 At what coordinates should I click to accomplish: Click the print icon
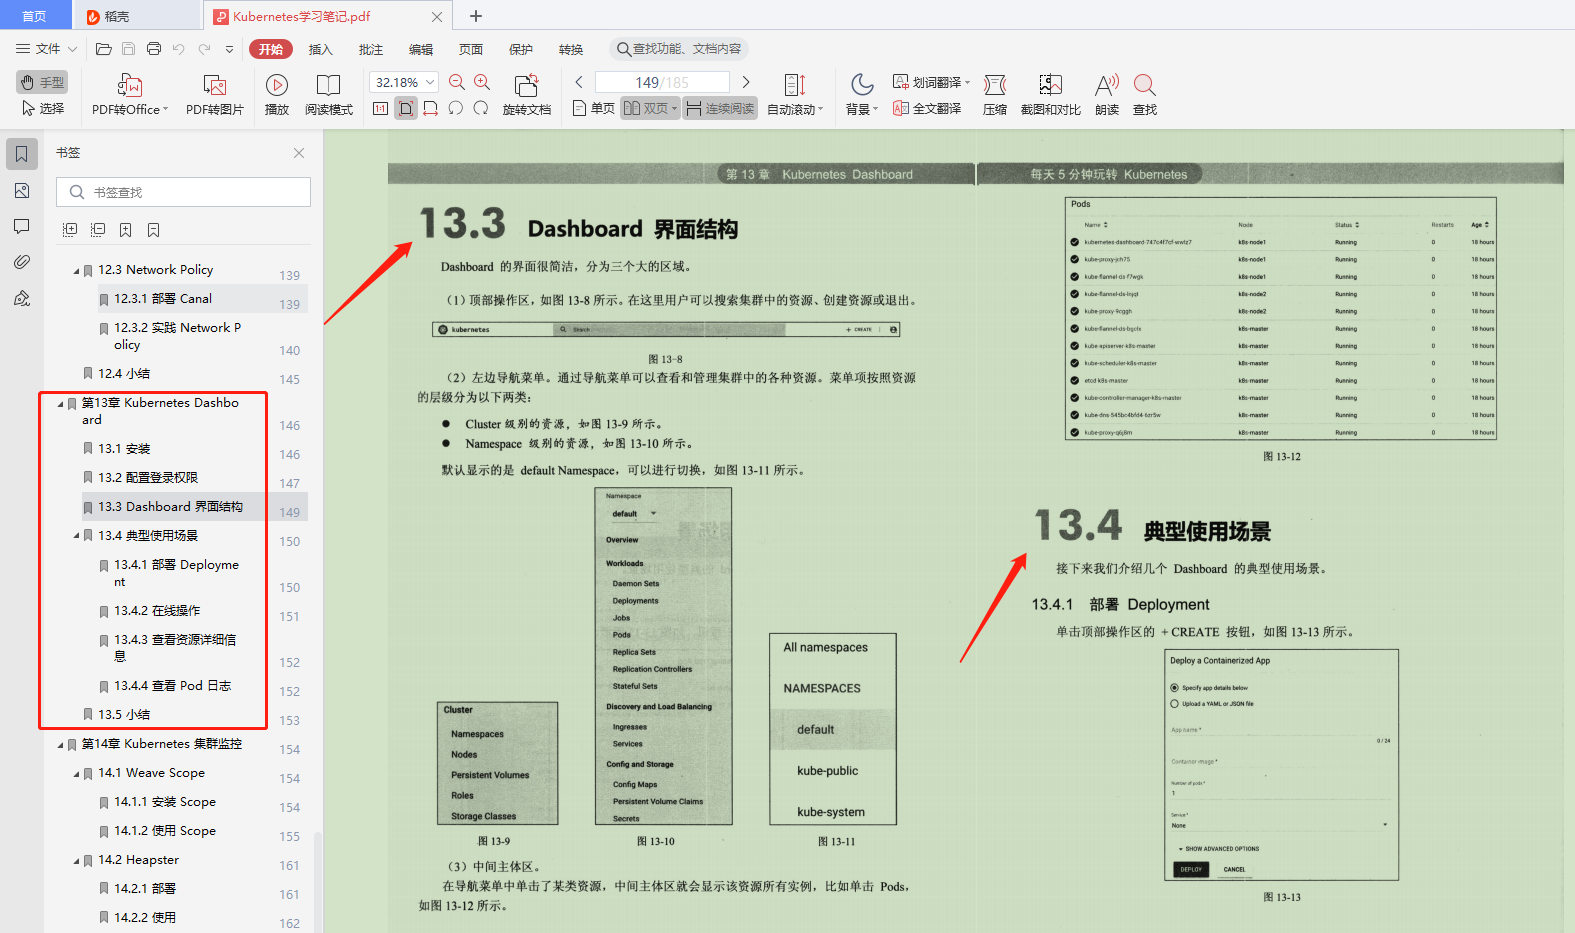point(154,49)
